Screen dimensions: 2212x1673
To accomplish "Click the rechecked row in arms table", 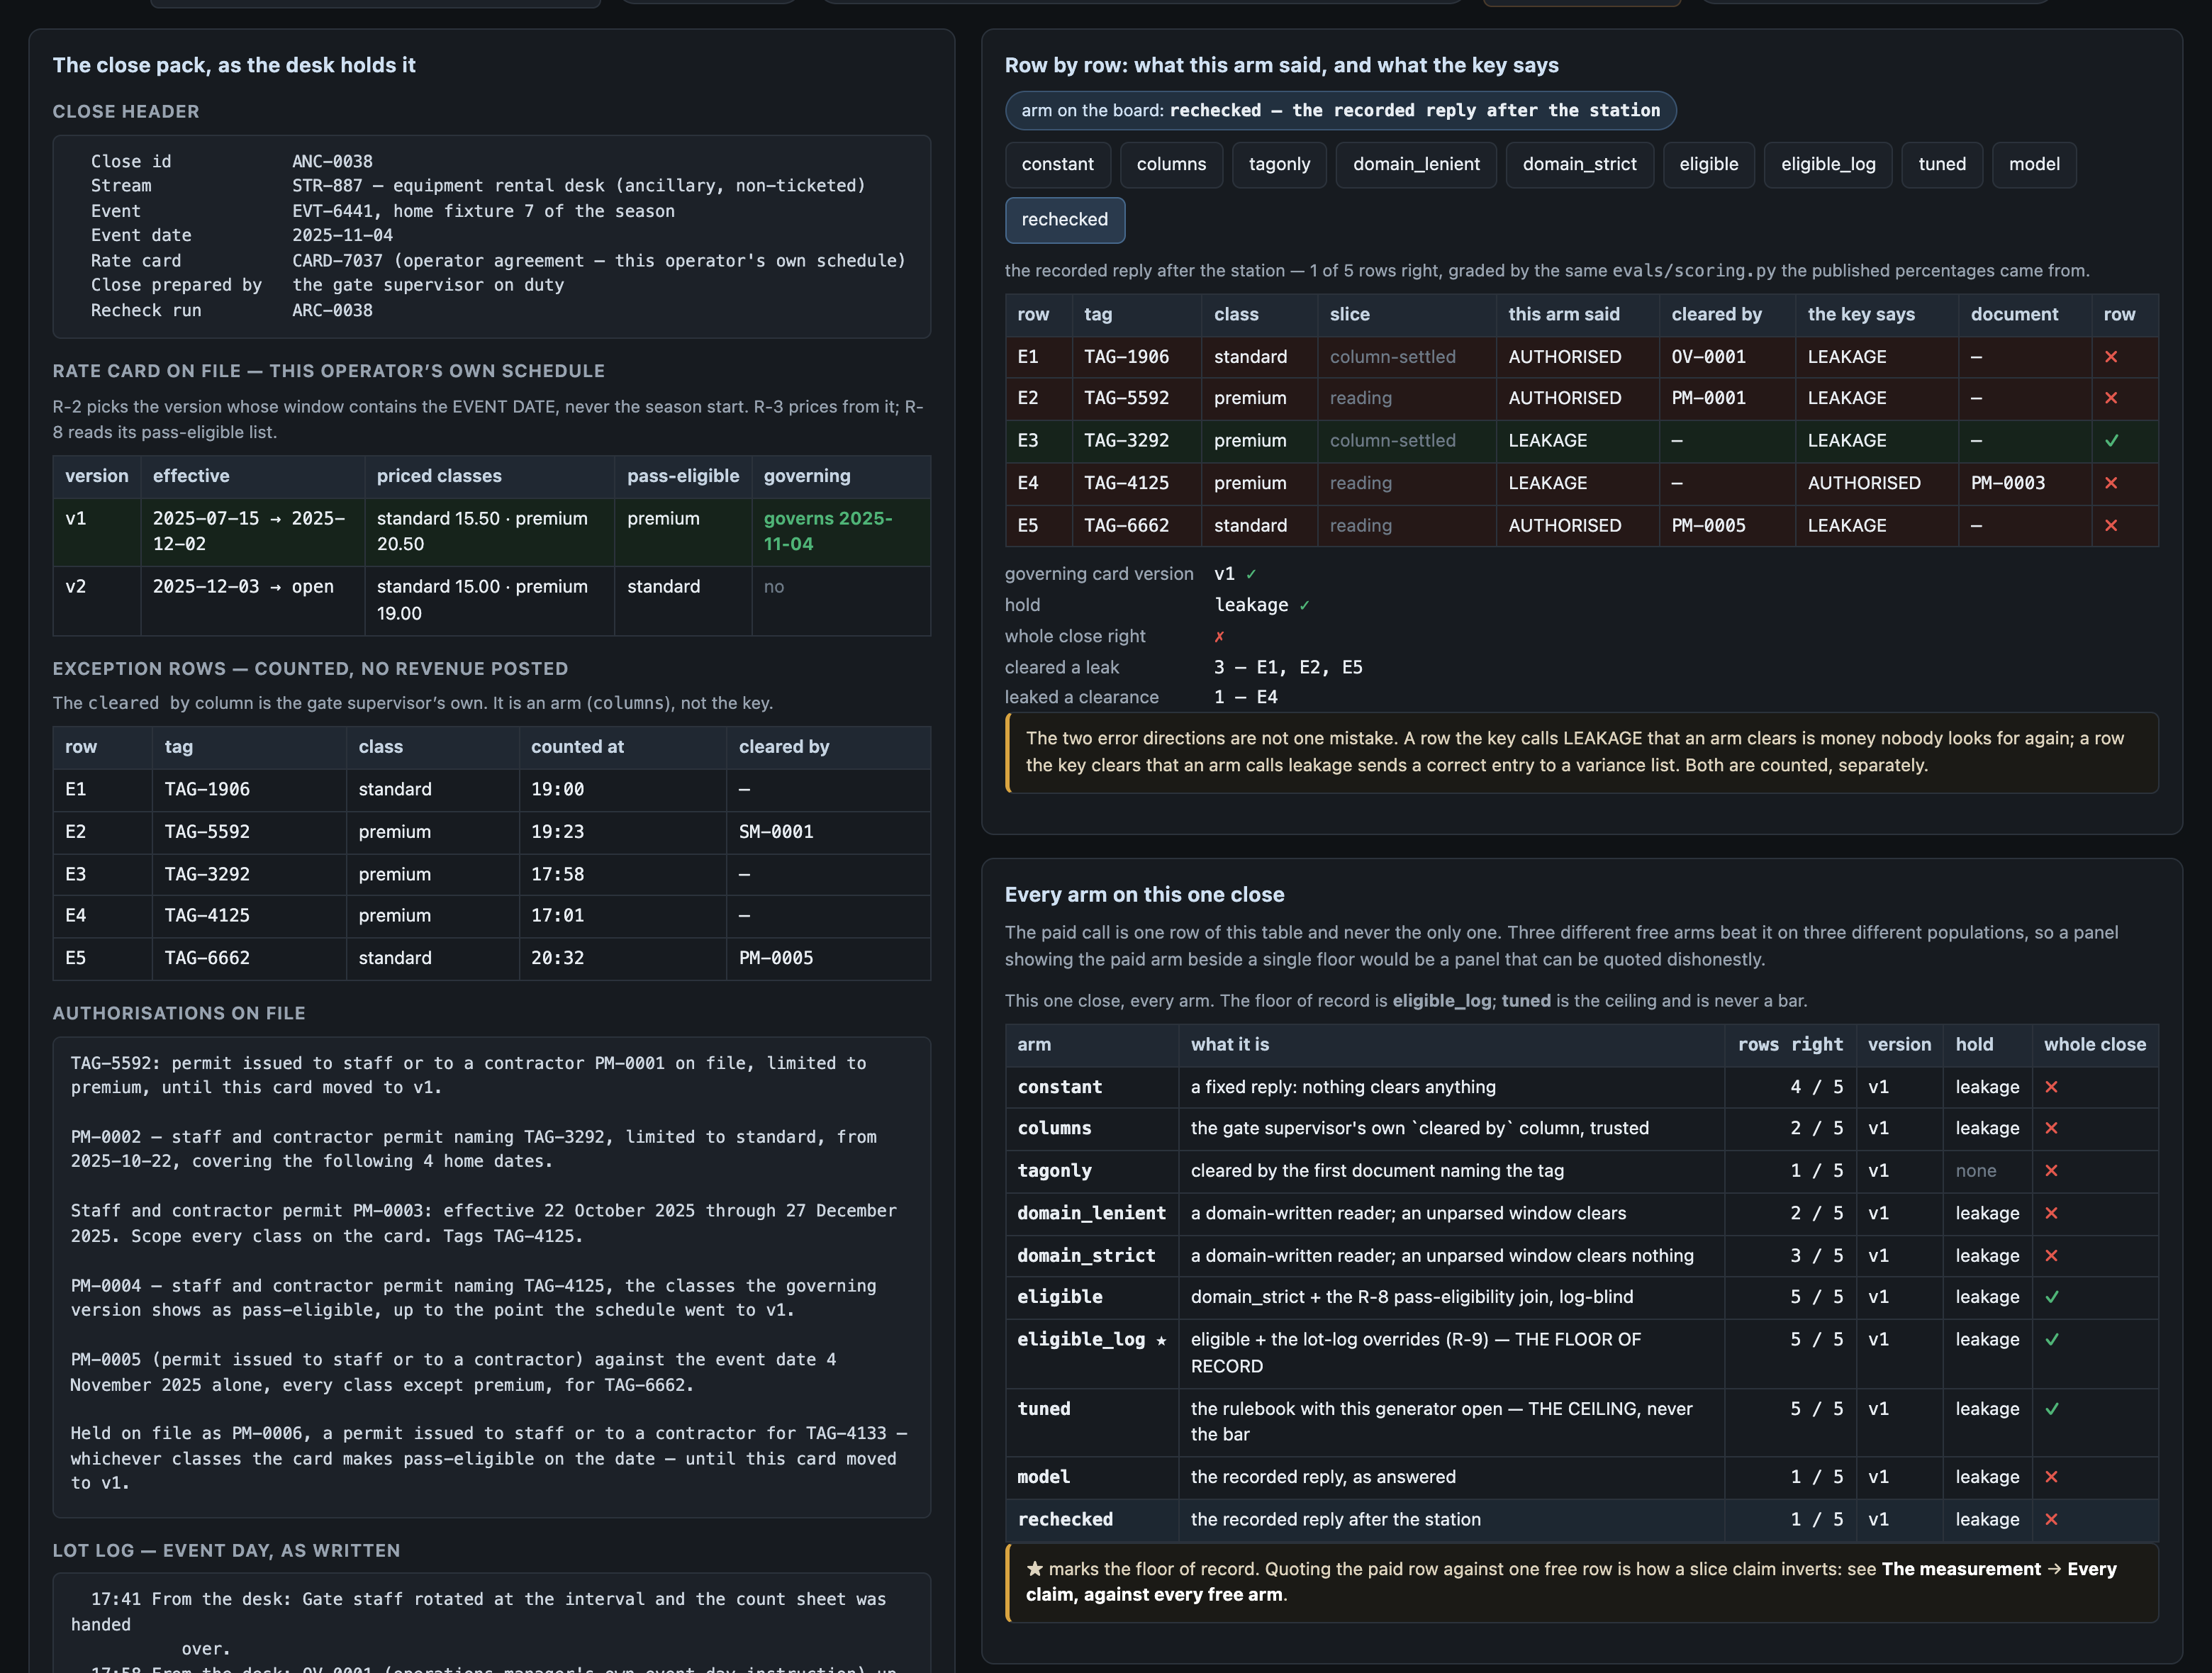I will pyautogui.click(x=1581, y=1519).
